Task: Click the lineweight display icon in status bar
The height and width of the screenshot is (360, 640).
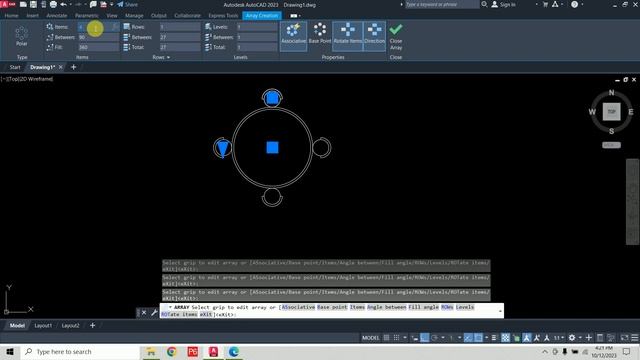Action: coord(493,338)
